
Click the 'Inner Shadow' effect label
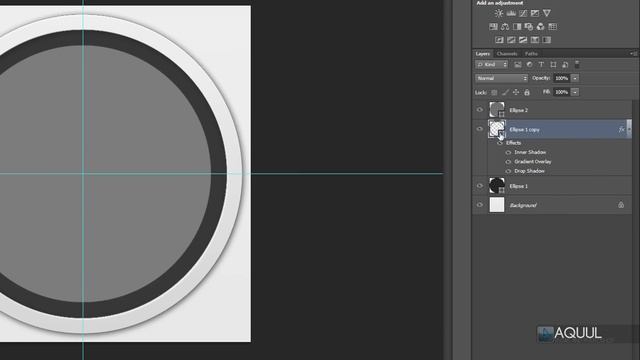point(530,152)
